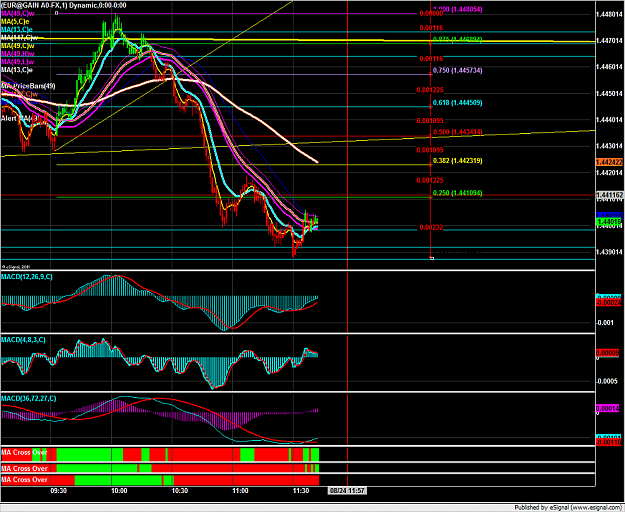625x512 pixels.
Task: Click the 1.447014 price axis value
Action: 609,41
